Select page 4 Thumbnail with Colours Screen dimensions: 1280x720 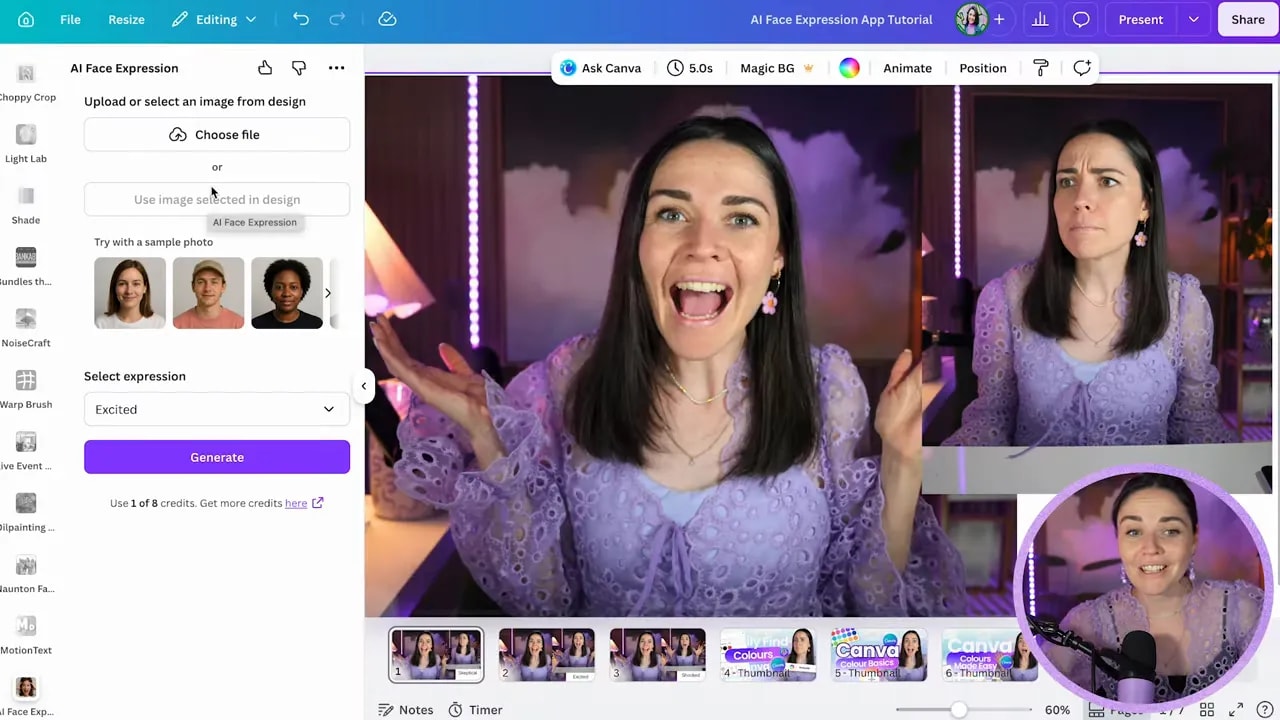768,655
